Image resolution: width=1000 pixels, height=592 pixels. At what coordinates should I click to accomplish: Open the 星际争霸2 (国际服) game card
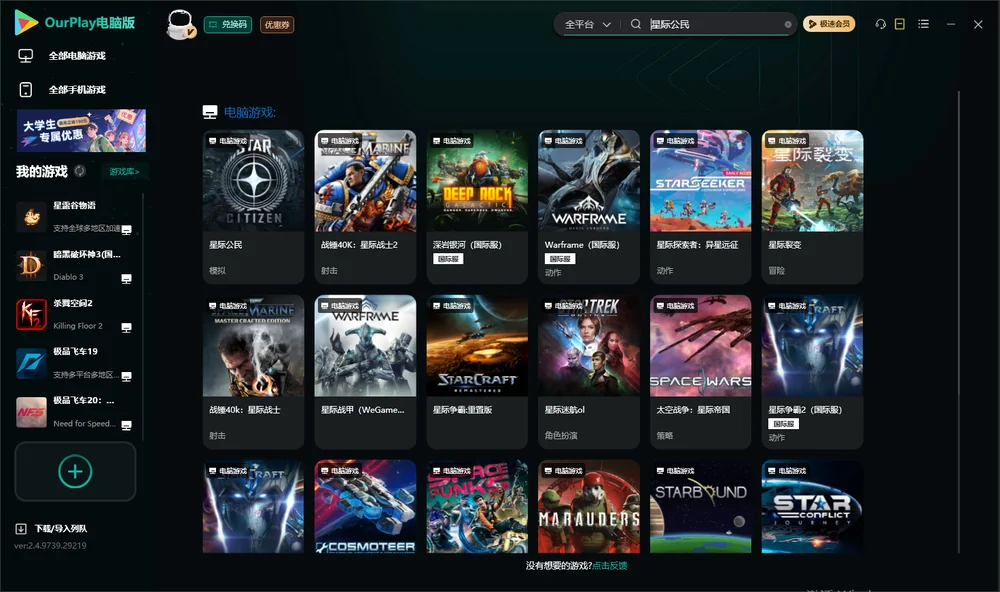[812, 372]
